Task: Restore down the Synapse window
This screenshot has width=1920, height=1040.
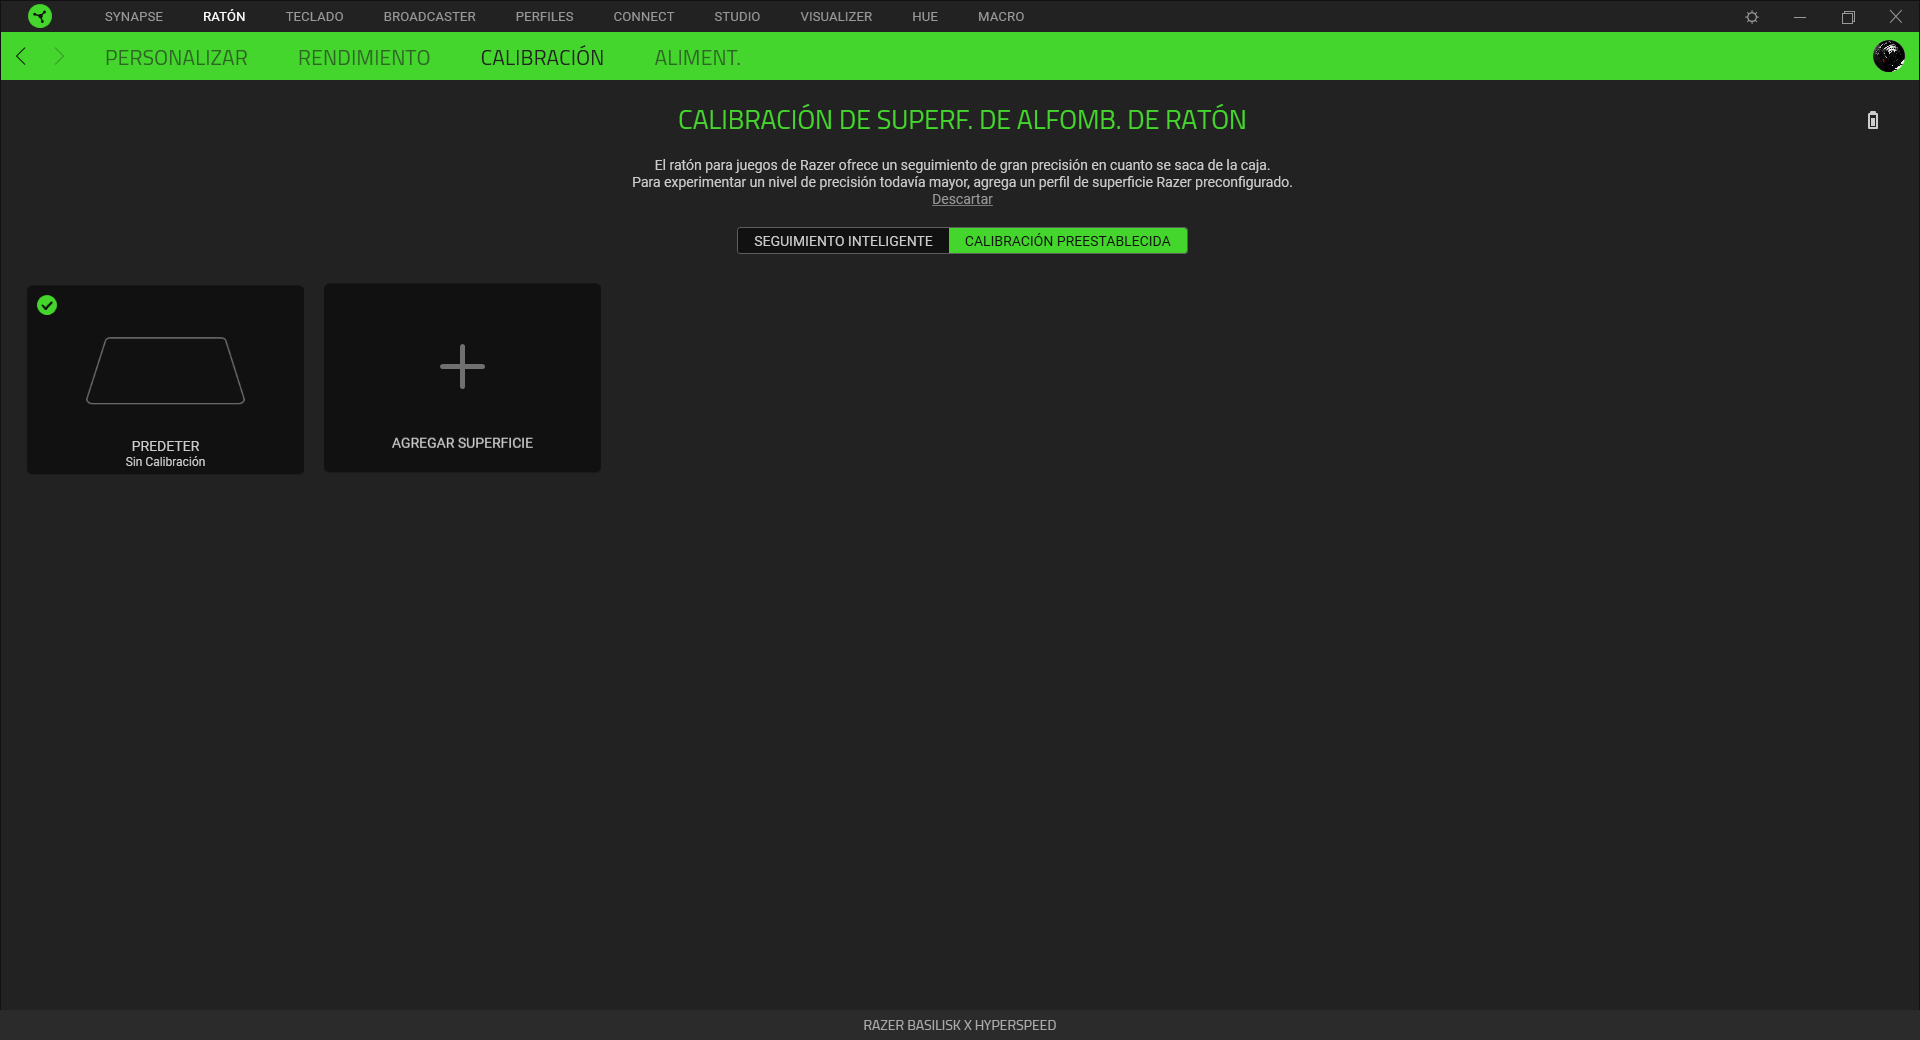Action: click(x=1848, y=17)
